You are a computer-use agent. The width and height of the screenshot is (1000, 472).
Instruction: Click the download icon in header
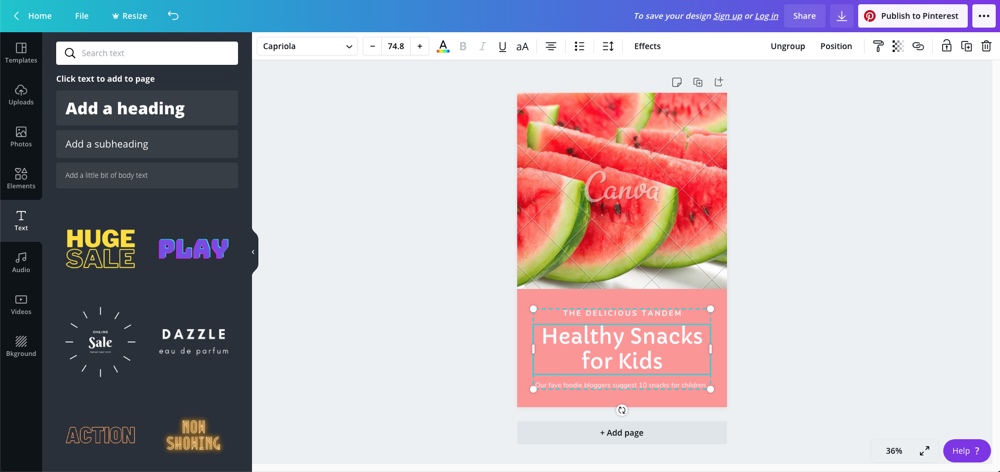coord(842,16)
